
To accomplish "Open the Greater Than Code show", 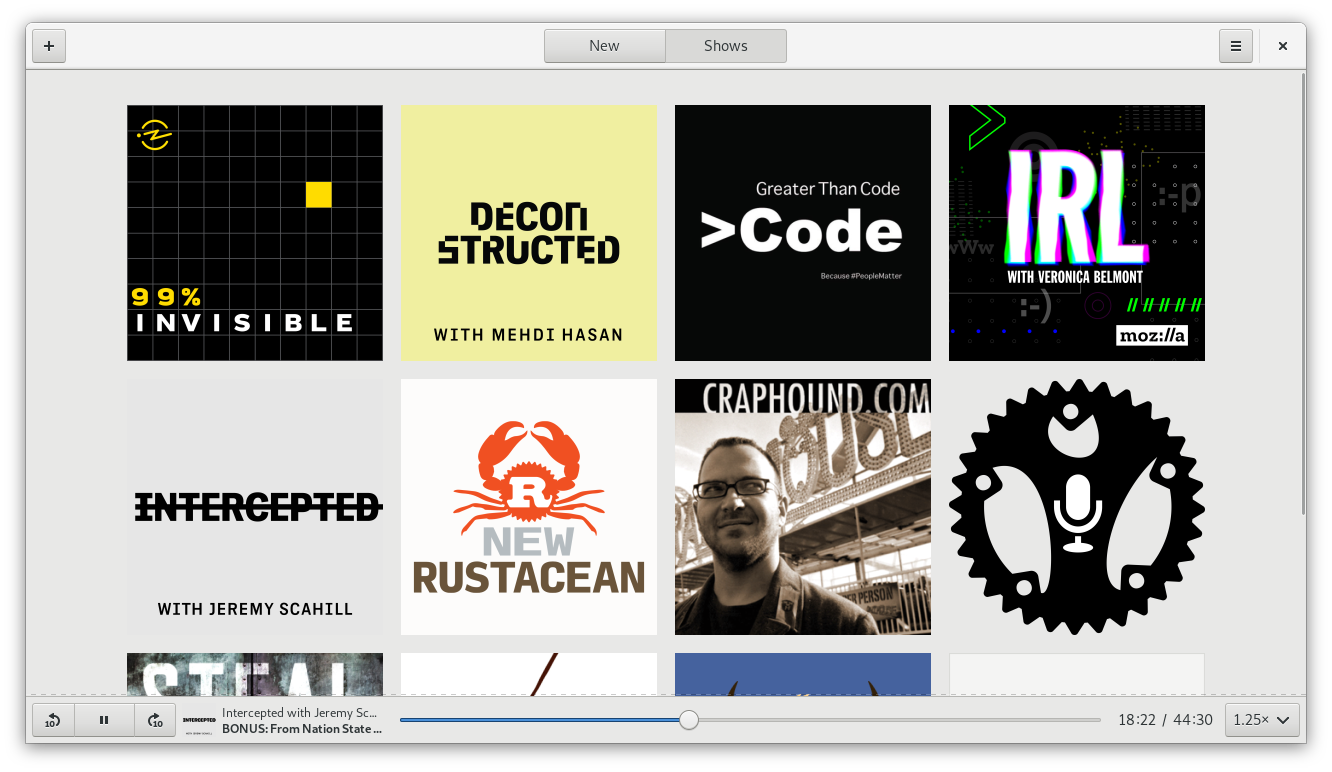I will point(803,233).
